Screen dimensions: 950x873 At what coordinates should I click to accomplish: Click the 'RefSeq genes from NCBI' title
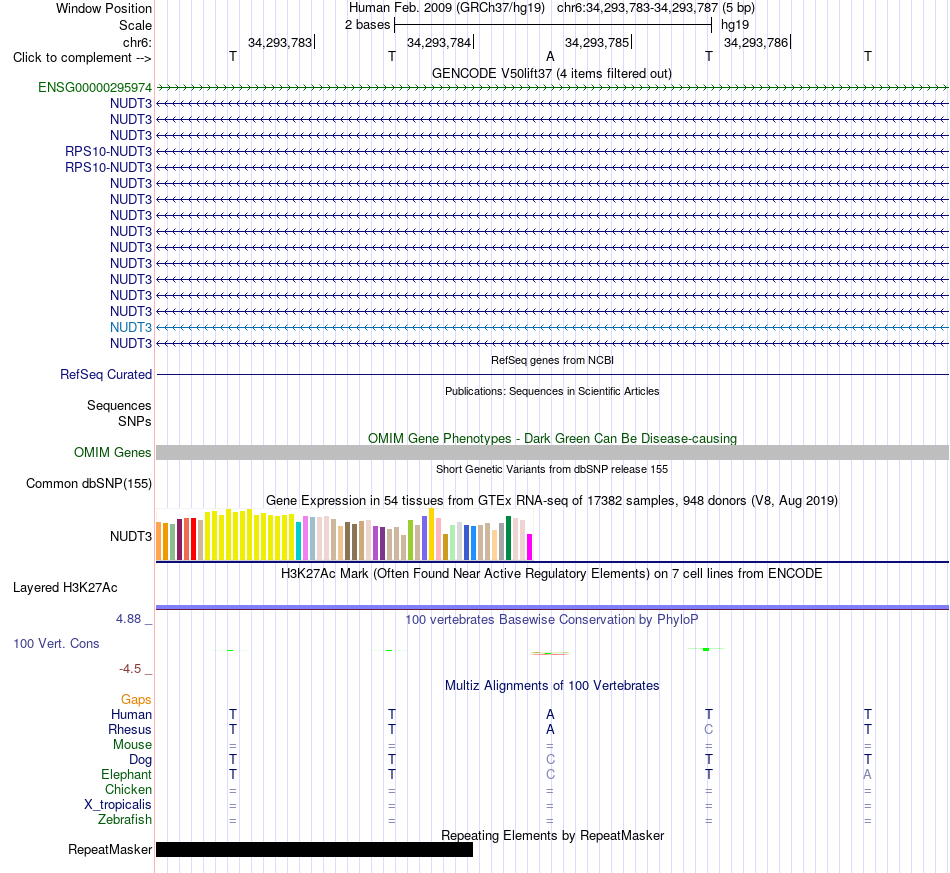pyautogui.click(x=552, y=360)
